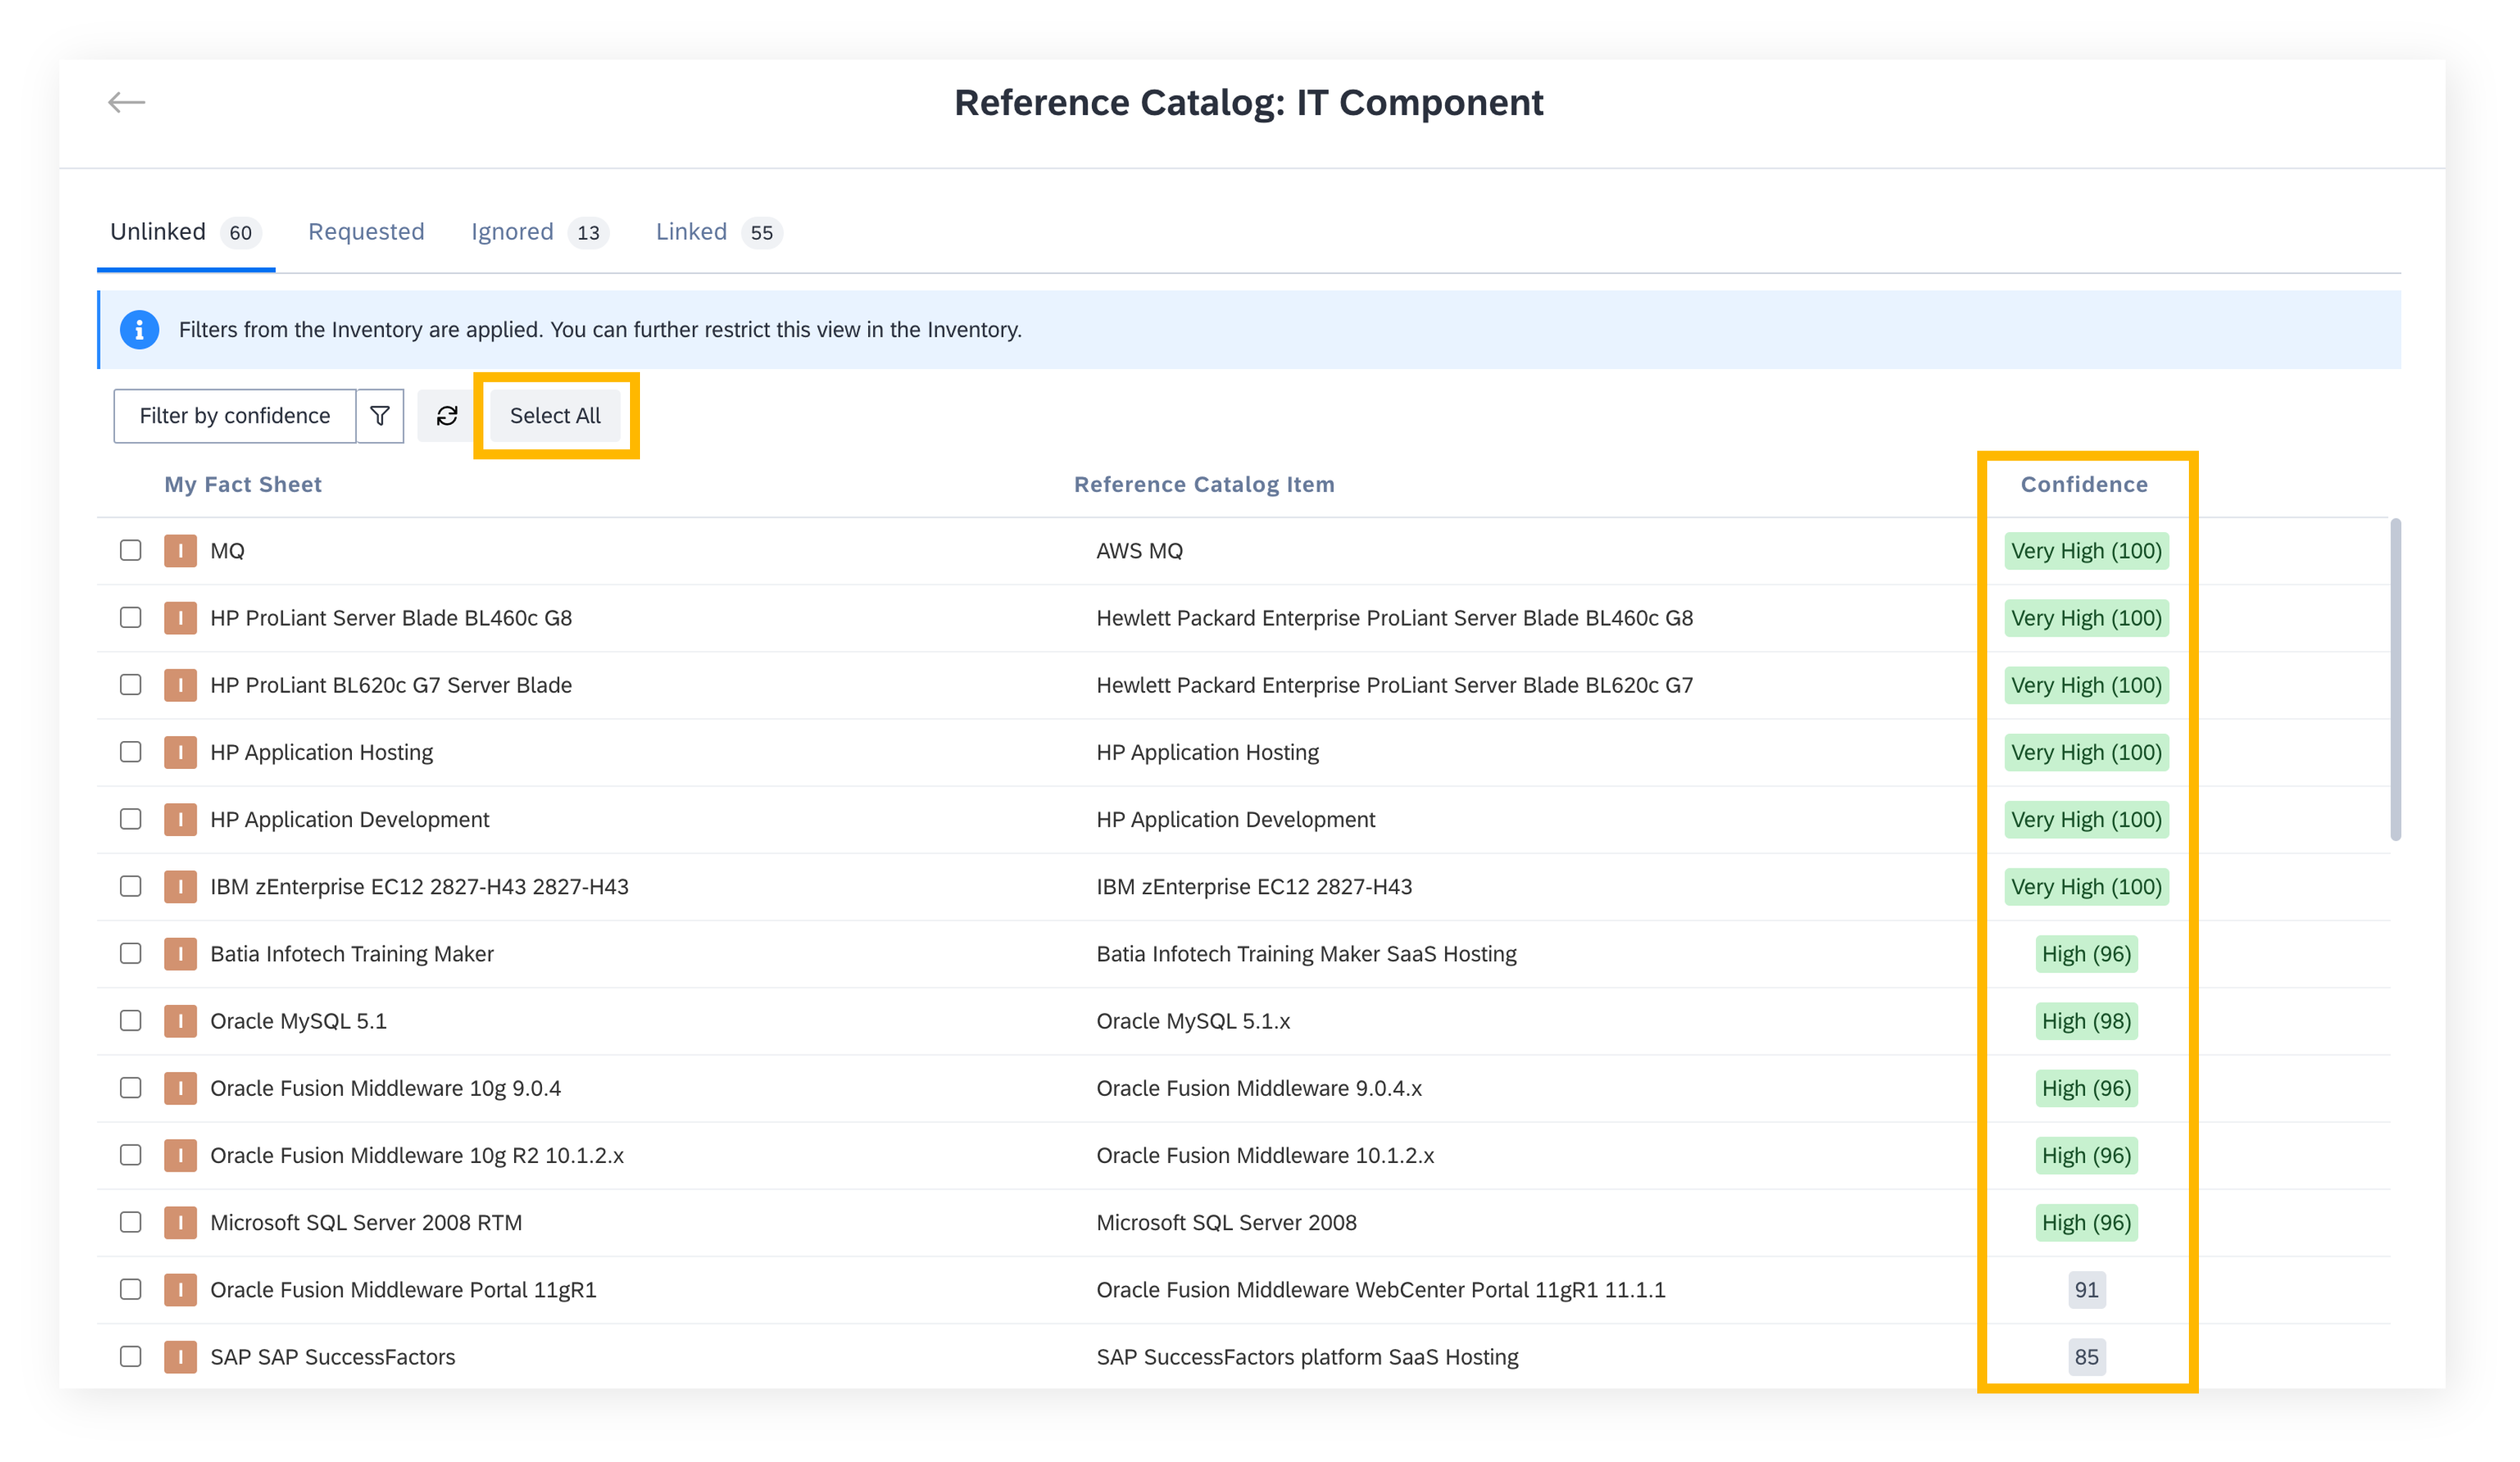This screenshot has width=2520, height=1462.
Task: Click icon beside IBM zEnterprise EC12 fact sheet
Action: coord(180,887)
